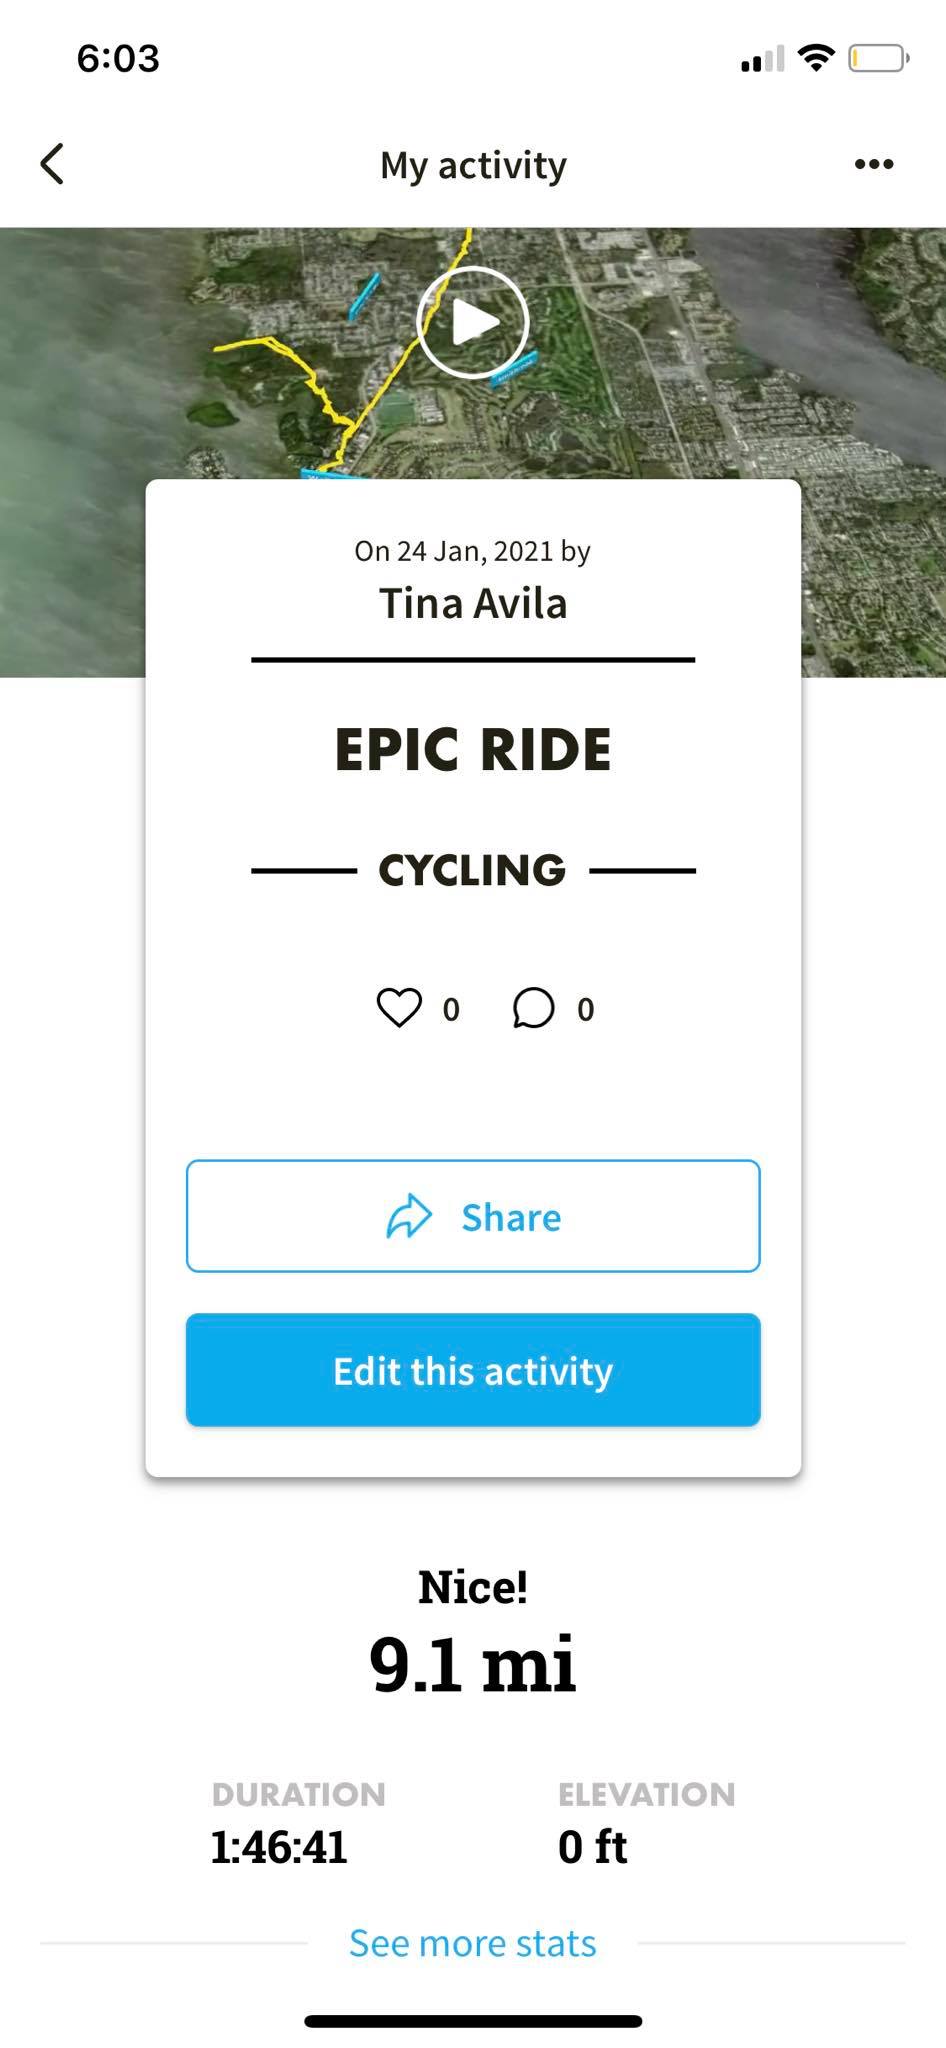Tap the Elevation 0 ft stat
Image resolution: width=946 pixels, height=2048 pixels.
pyautogui.click(x=593, y=1847)
